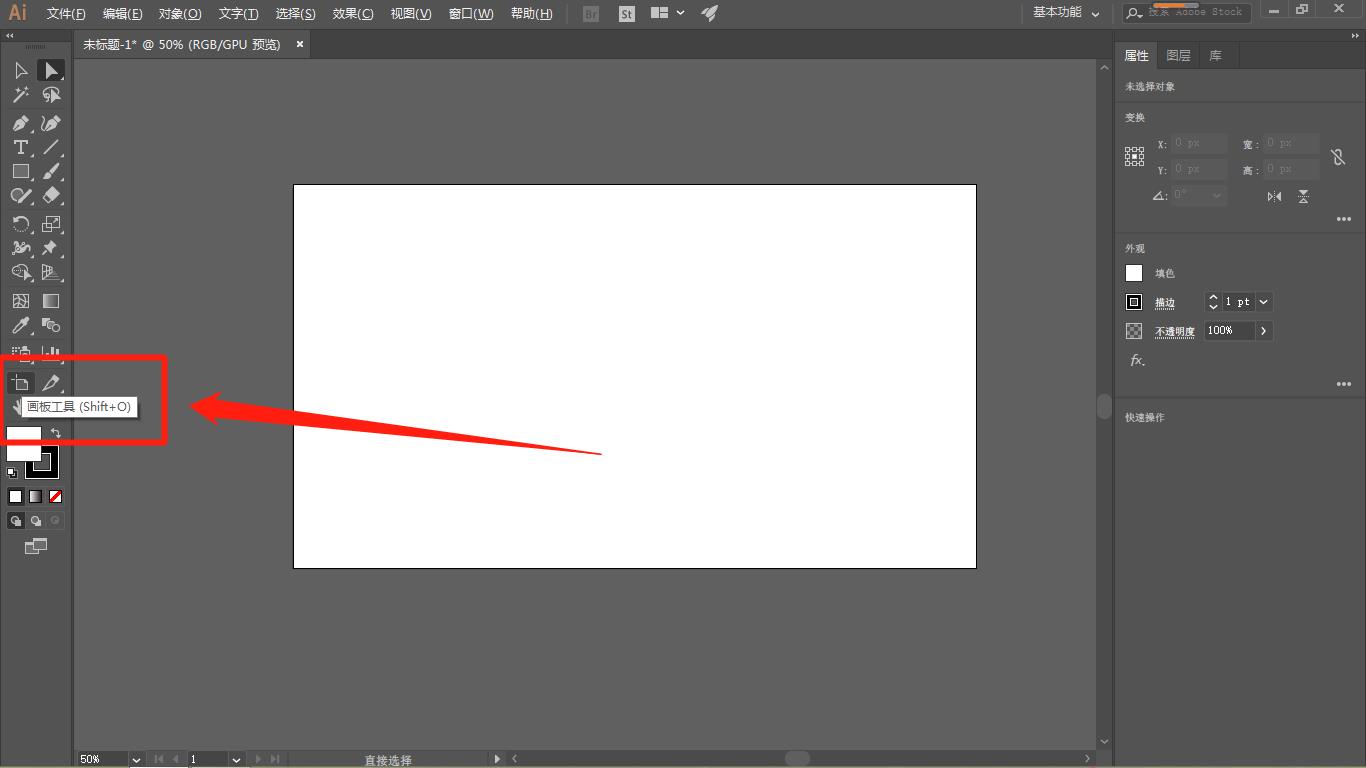This screenshot has height=768, width=1366.
Task: Pick the Magic Wand tool
Action: pyautogui.click(x=20, y=95)
